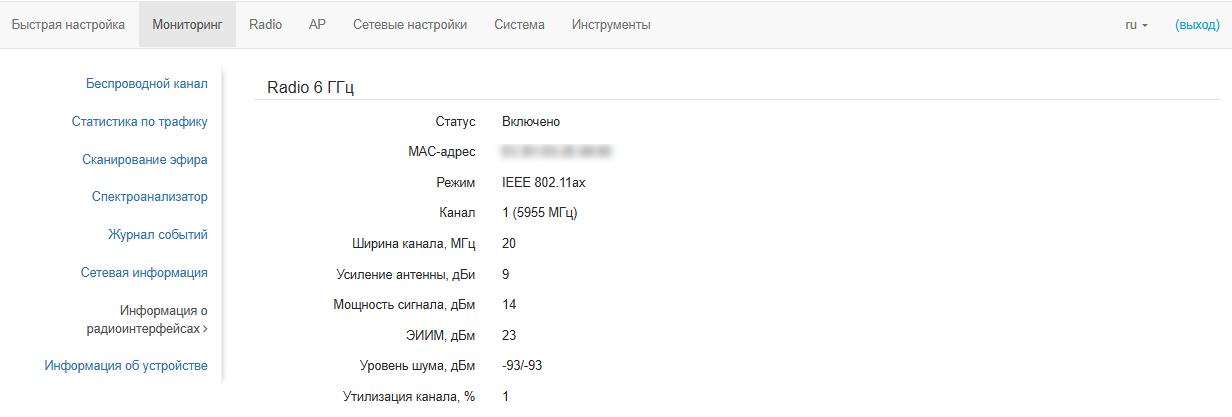This screenshot has width=1232, height=417.
Task: Open the Быстрая настройка tab
Action: (x=68, y=25)
